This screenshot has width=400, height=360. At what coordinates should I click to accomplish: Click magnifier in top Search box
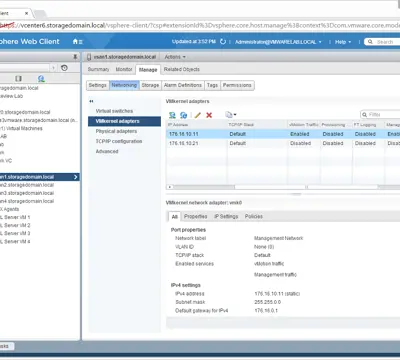[370, 42]
